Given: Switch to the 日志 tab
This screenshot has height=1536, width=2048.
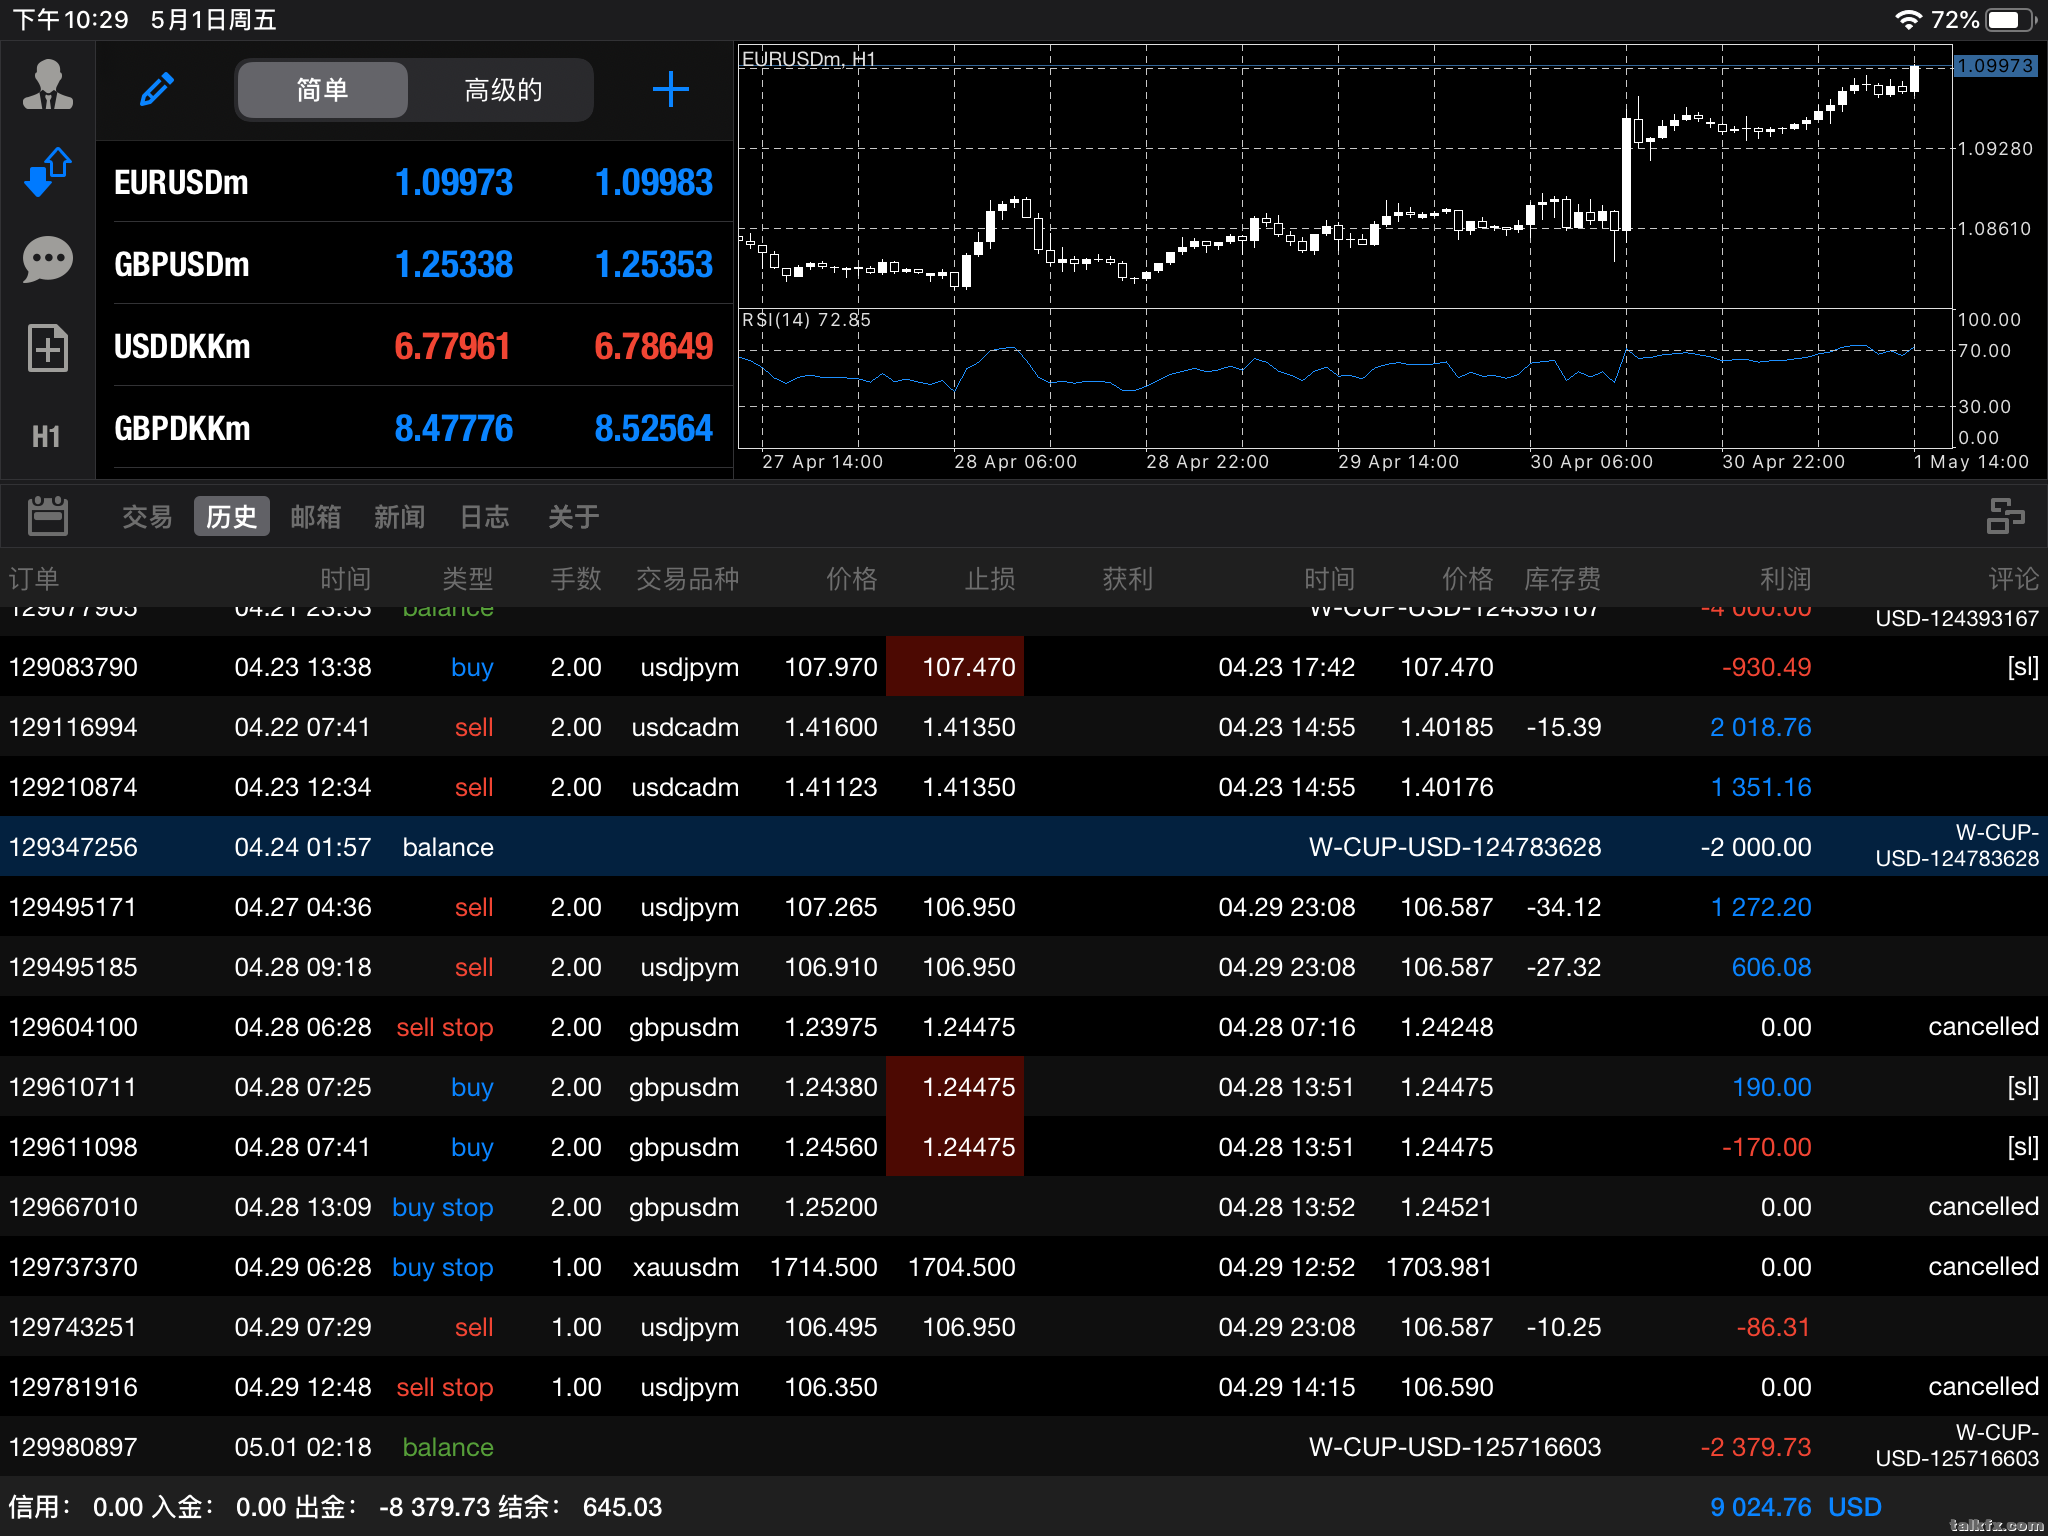Looking at the screenshot, I should (x=484, y=516).
